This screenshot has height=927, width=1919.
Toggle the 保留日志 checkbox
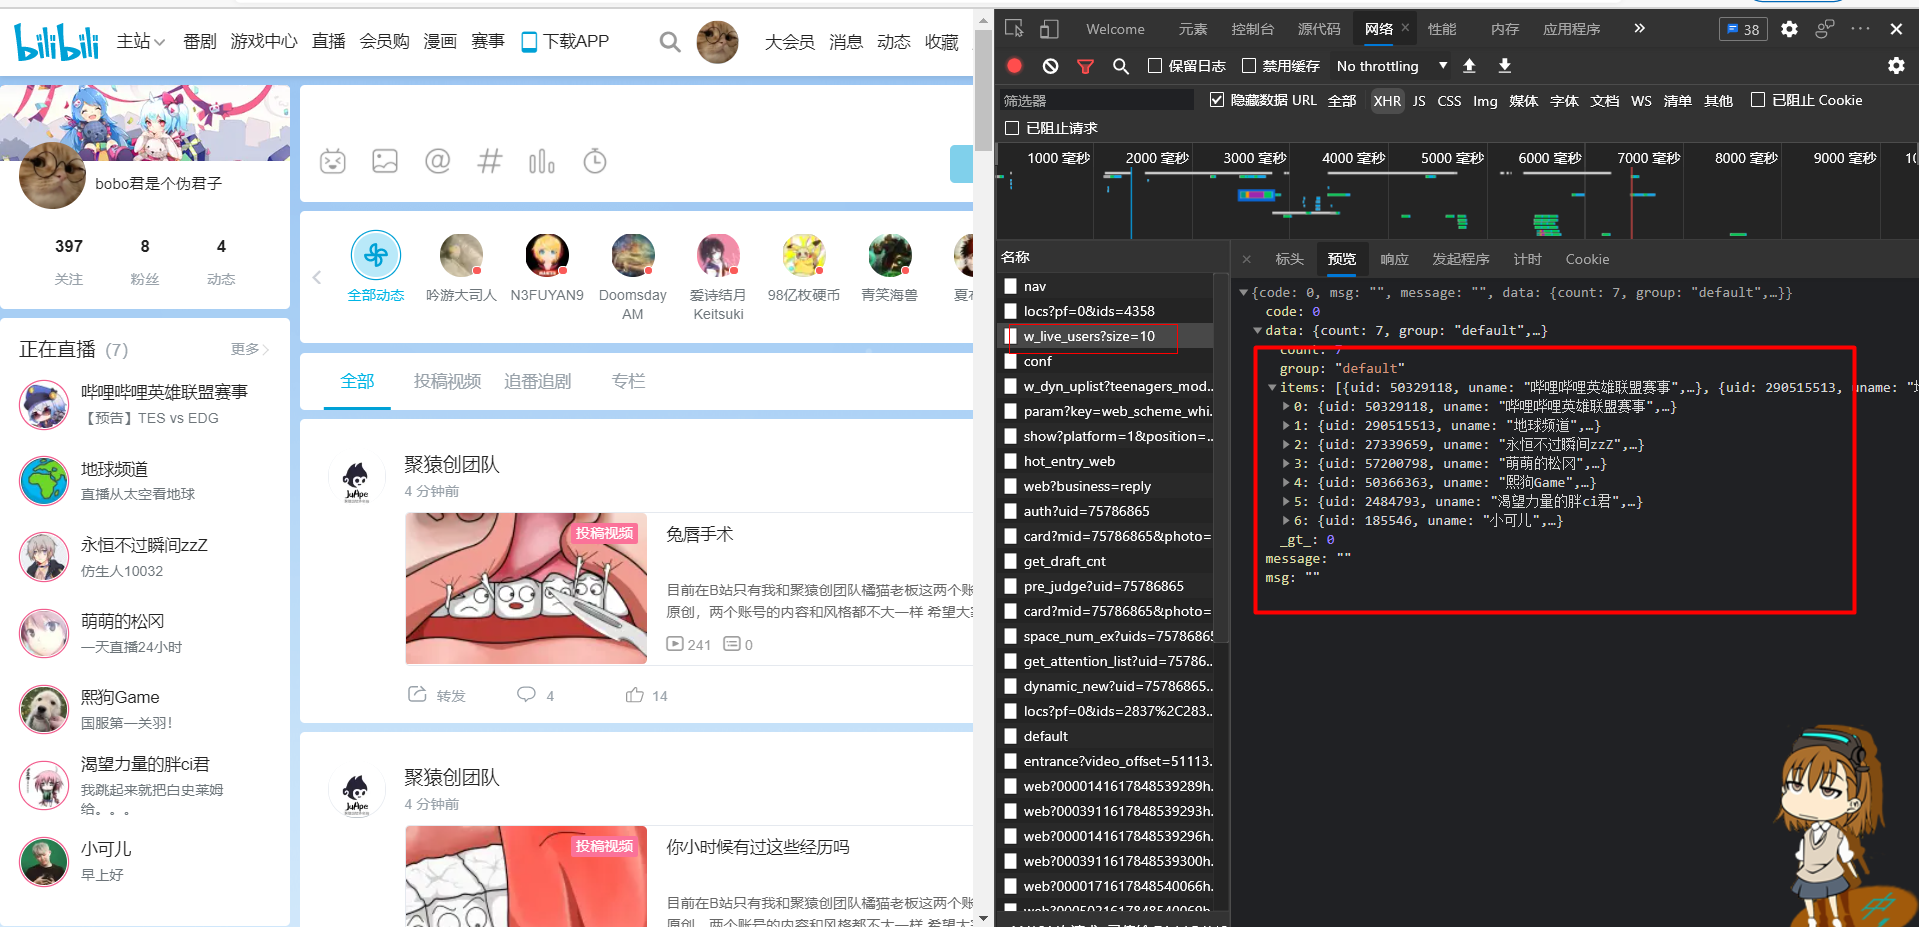click(x=1155, y=66)
